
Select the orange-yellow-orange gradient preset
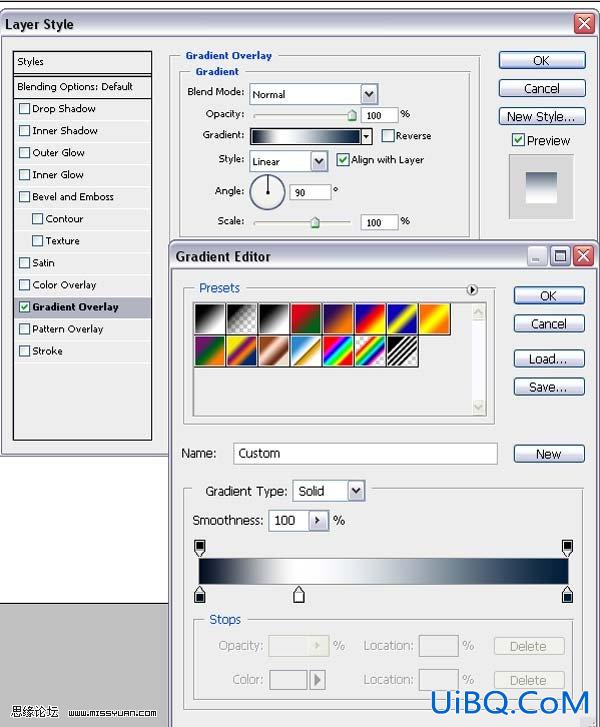[x=434, y=319]
